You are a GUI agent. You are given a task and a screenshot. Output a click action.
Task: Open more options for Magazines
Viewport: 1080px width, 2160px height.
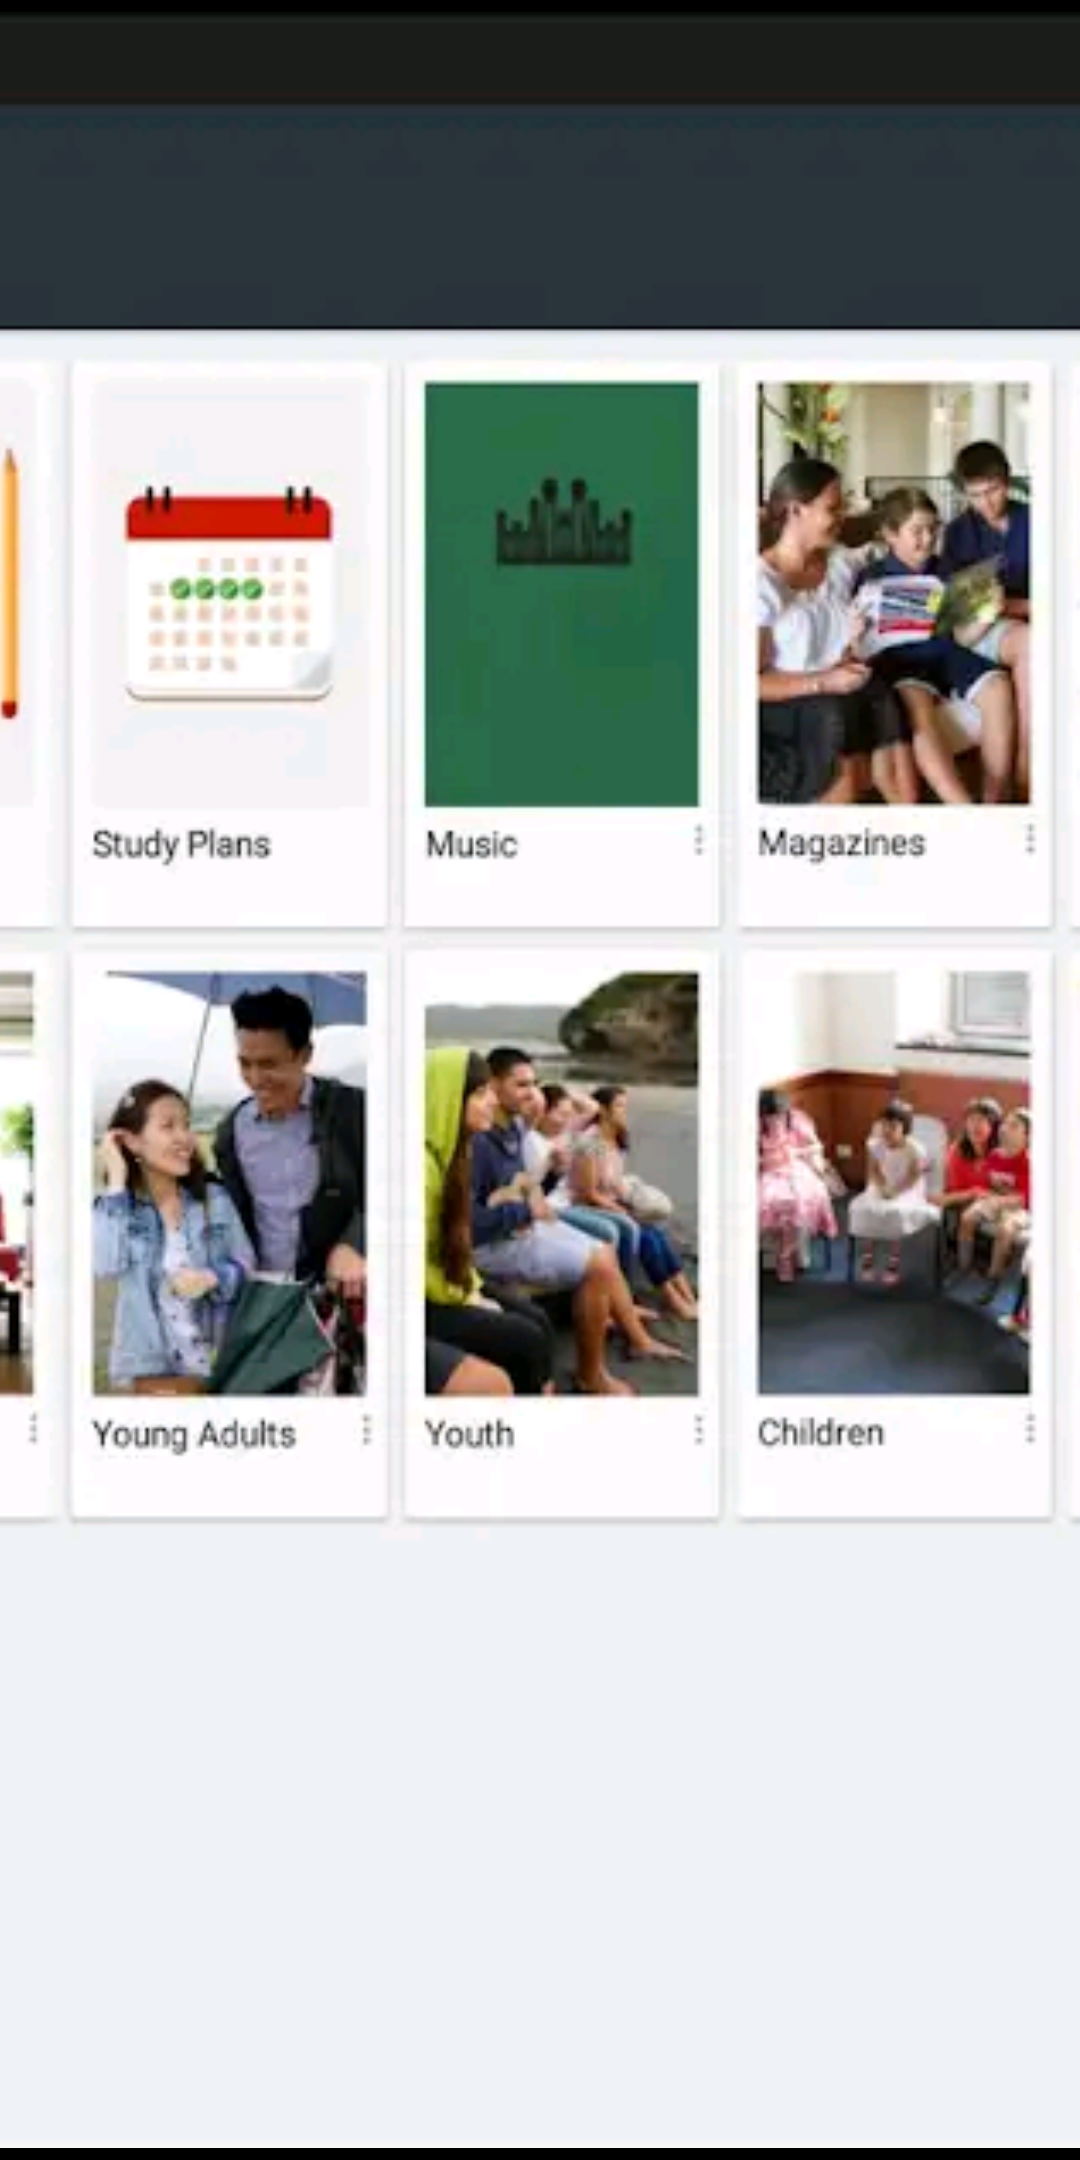pyautogui.click(x=1029, y=840)
